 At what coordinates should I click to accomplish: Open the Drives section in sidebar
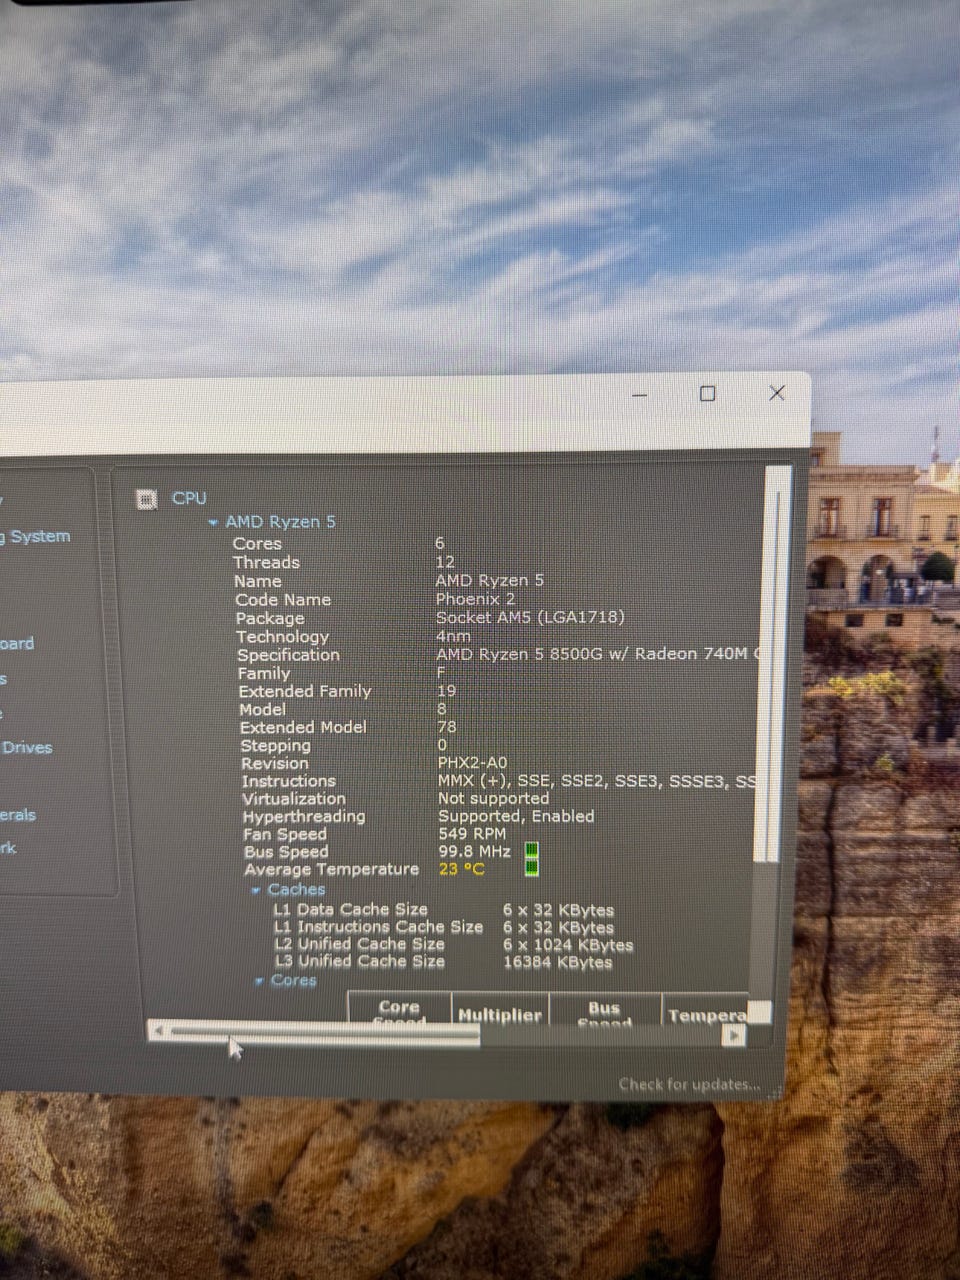click(26, 747)
